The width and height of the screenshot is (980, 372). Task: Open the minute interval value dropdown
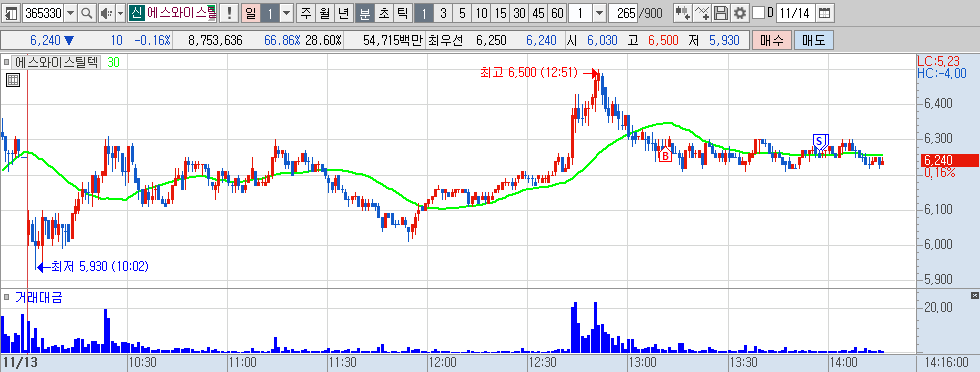599,13
